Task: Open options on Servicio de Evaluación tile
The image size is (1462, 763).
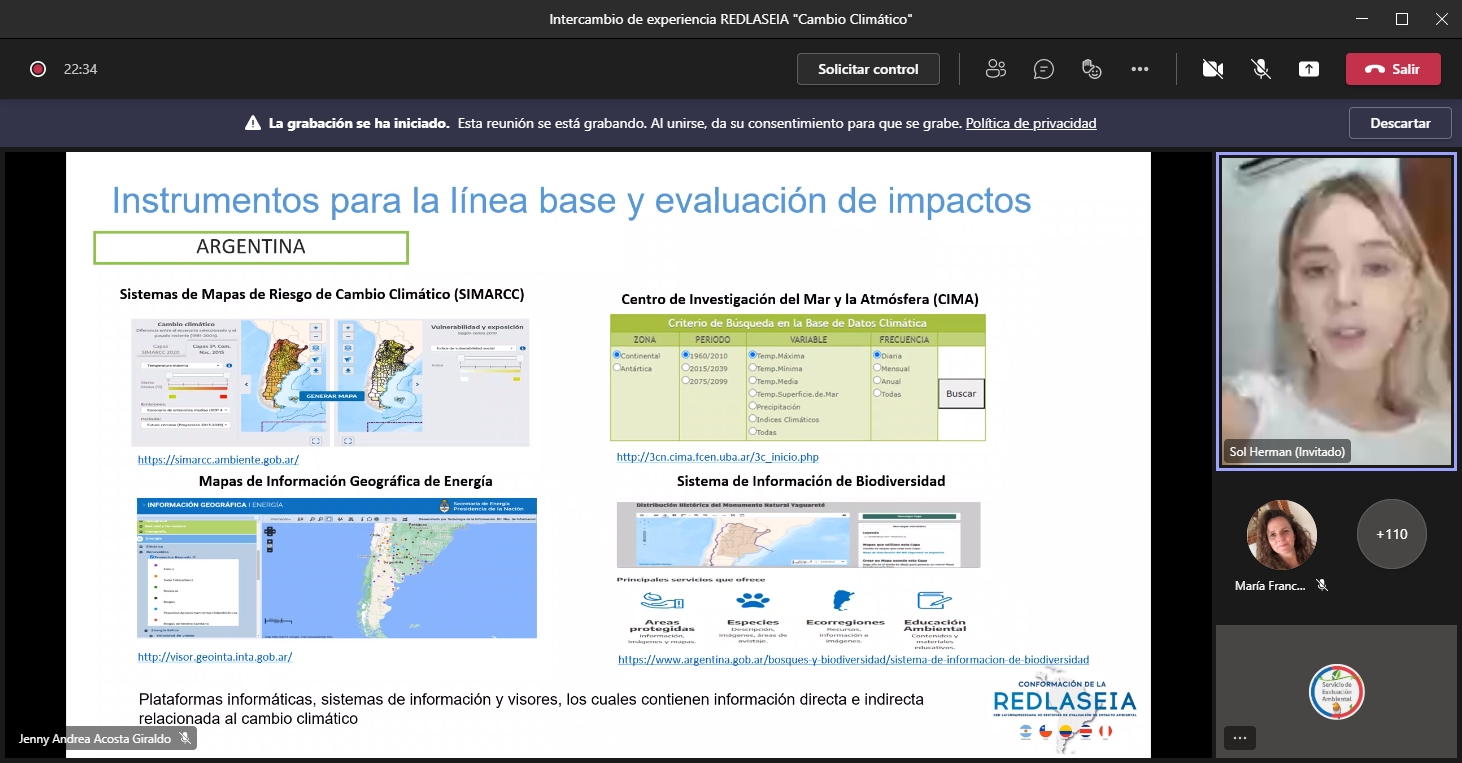Action: [1240, 738]
